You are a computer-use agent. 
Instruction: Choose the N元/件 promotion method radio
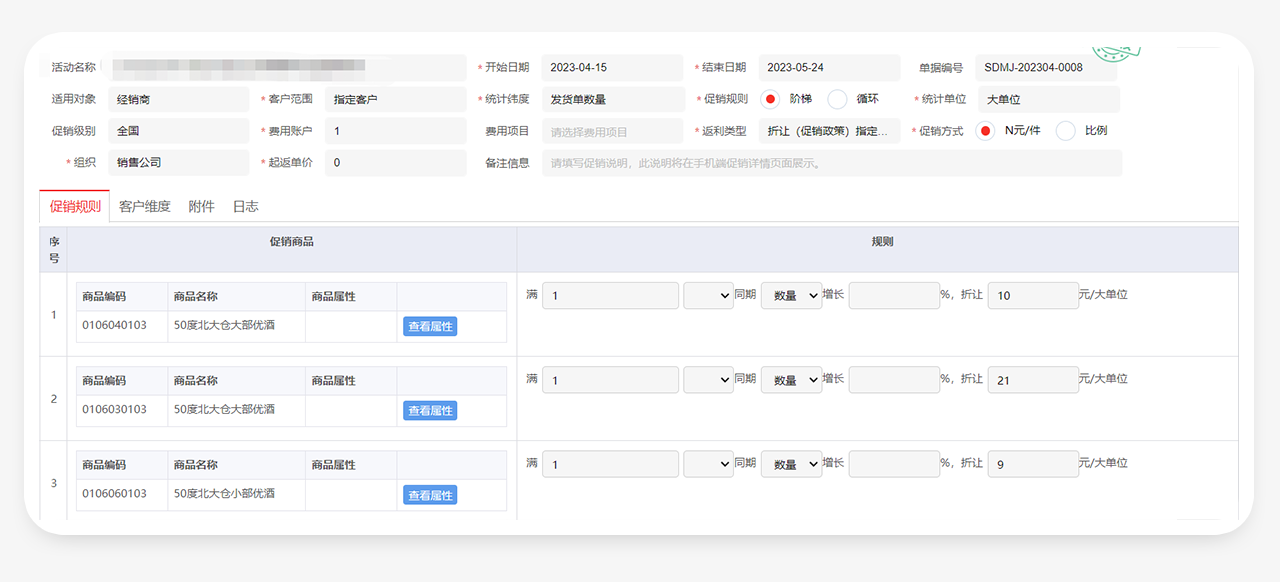point(985,131)
